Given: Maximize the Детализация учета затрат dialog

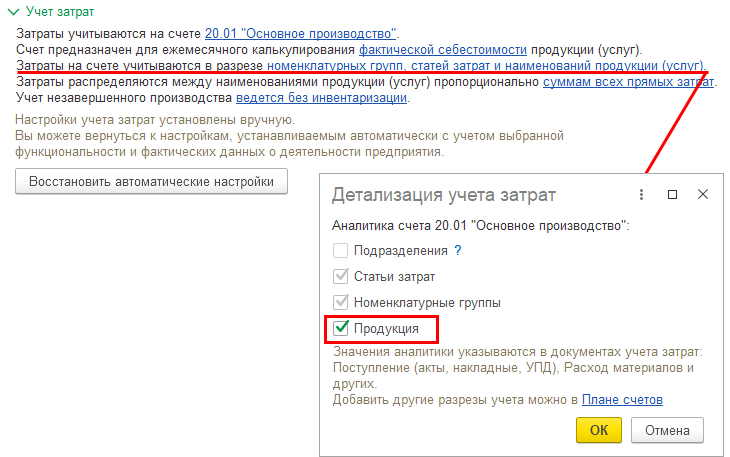Looking at the screenshot, I should coord(672,195).
